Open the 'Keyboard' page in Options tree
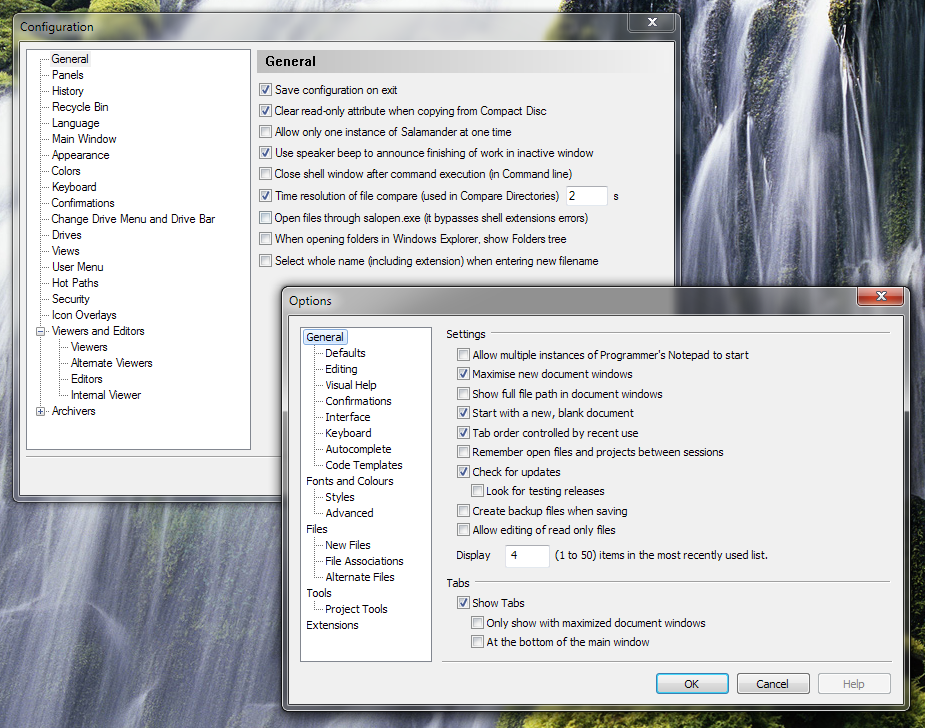 coord(348,433)
